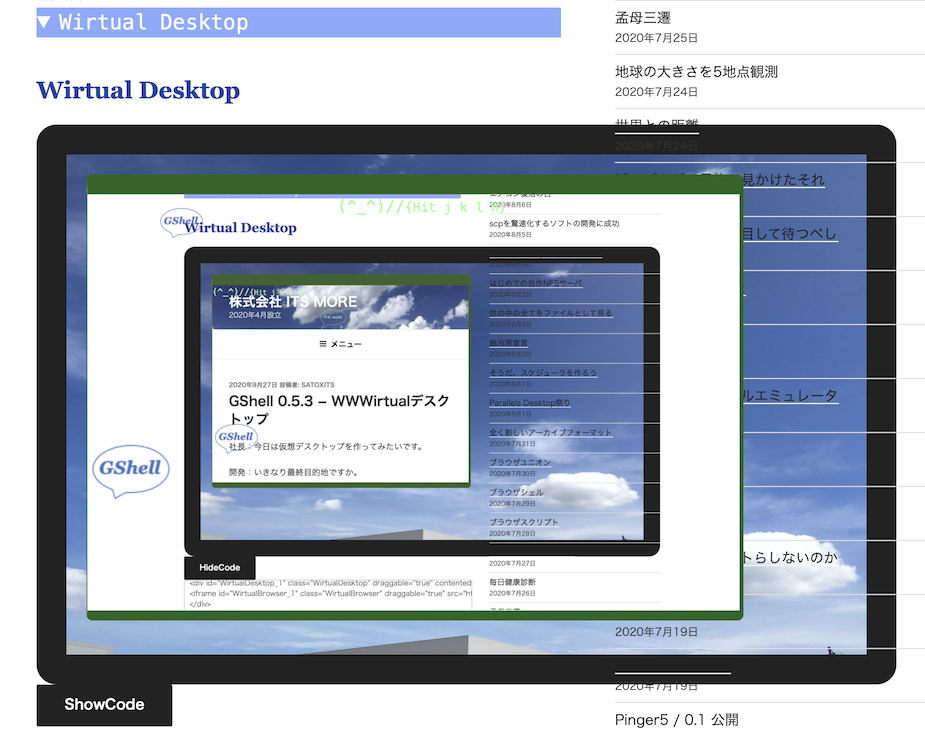This screenshot has width=925, height=733.
Task: Open the ブラウザシェル post link
Action: [516, 492]
